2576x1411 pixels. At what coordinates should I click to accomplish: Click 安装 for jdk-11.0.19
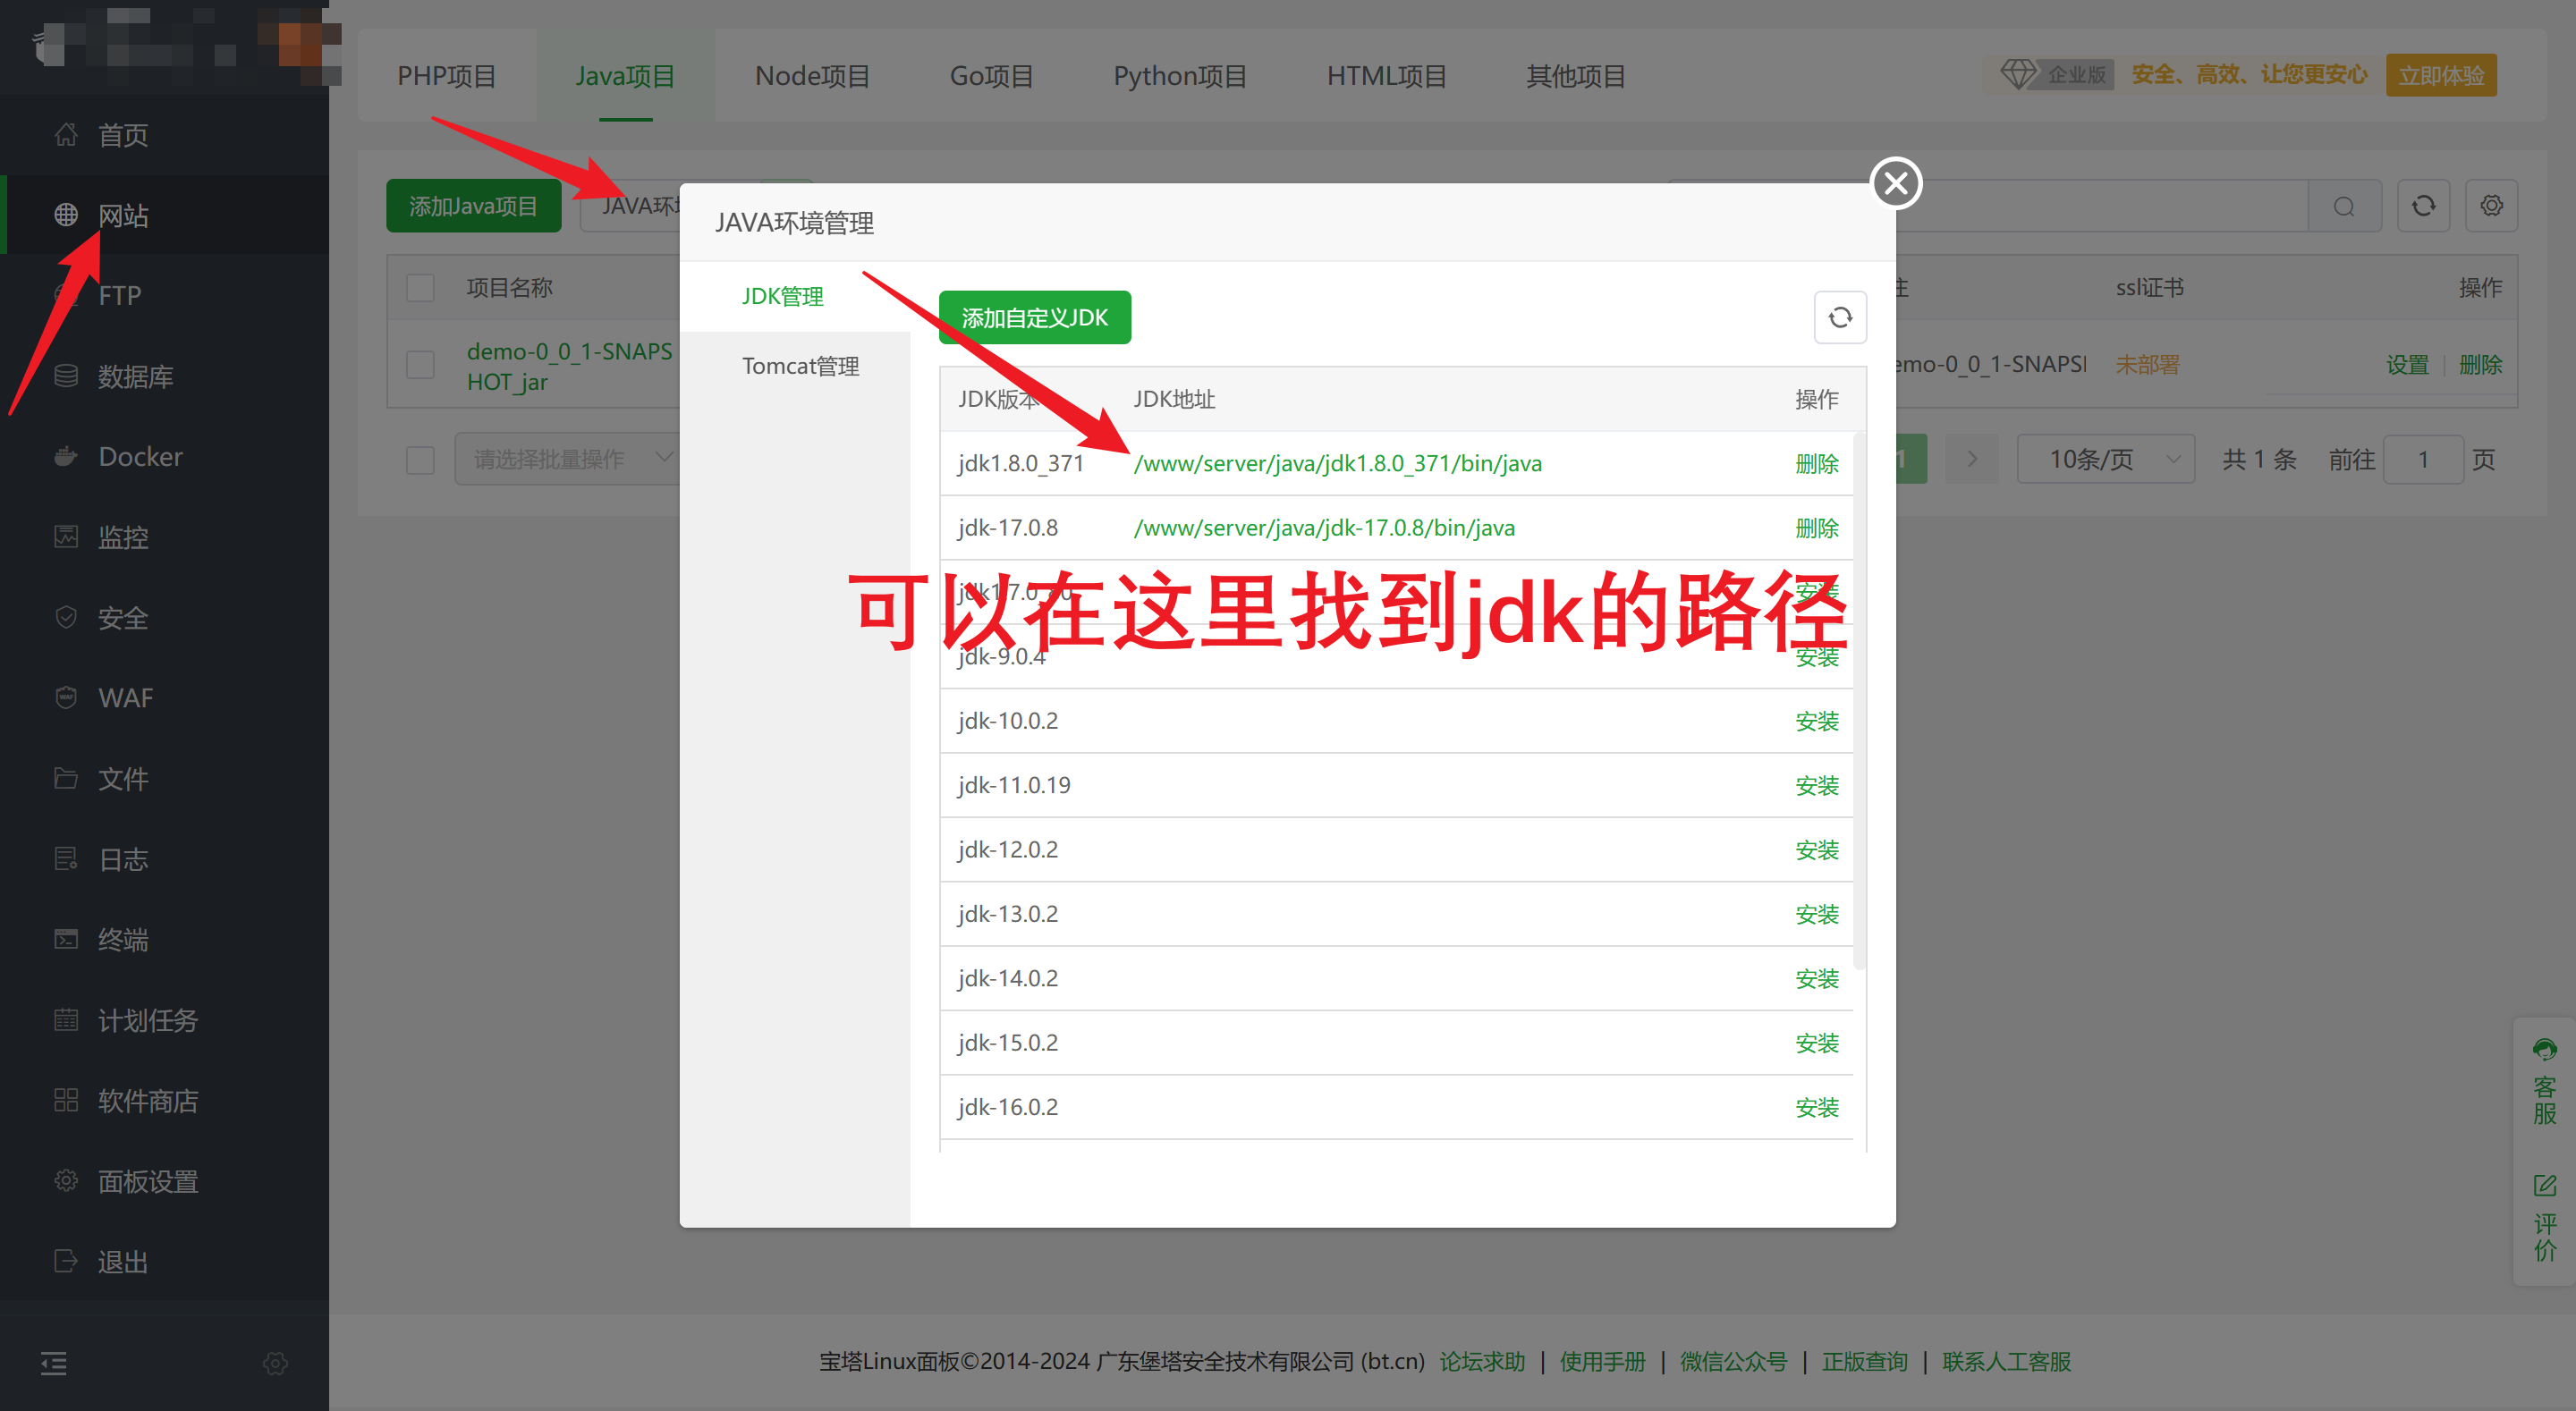1816,786
